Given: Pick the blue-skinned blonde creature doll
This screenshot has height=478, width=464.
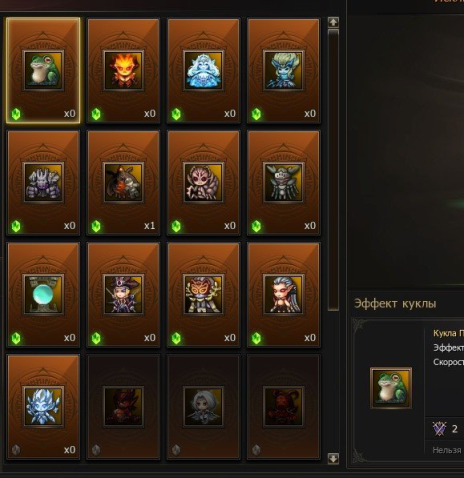Looking at the screenshot, I should click(x=283, y=71).
